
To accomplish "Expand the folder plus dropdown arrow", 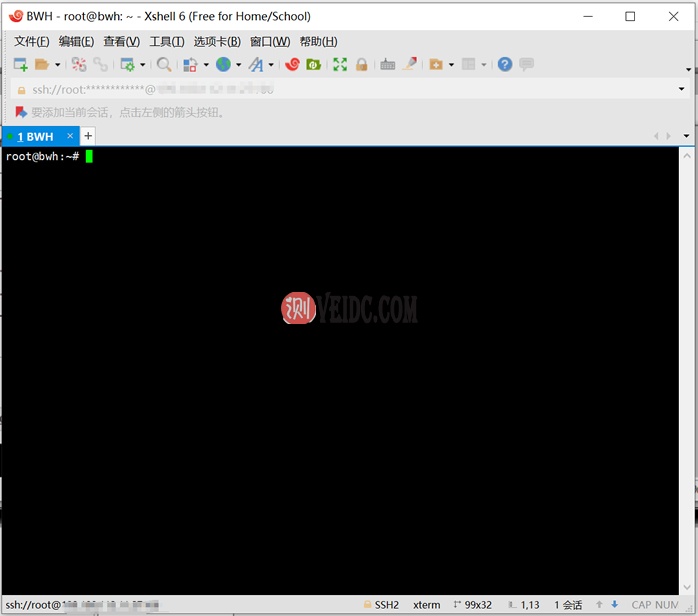I will (x=451, y=65).
